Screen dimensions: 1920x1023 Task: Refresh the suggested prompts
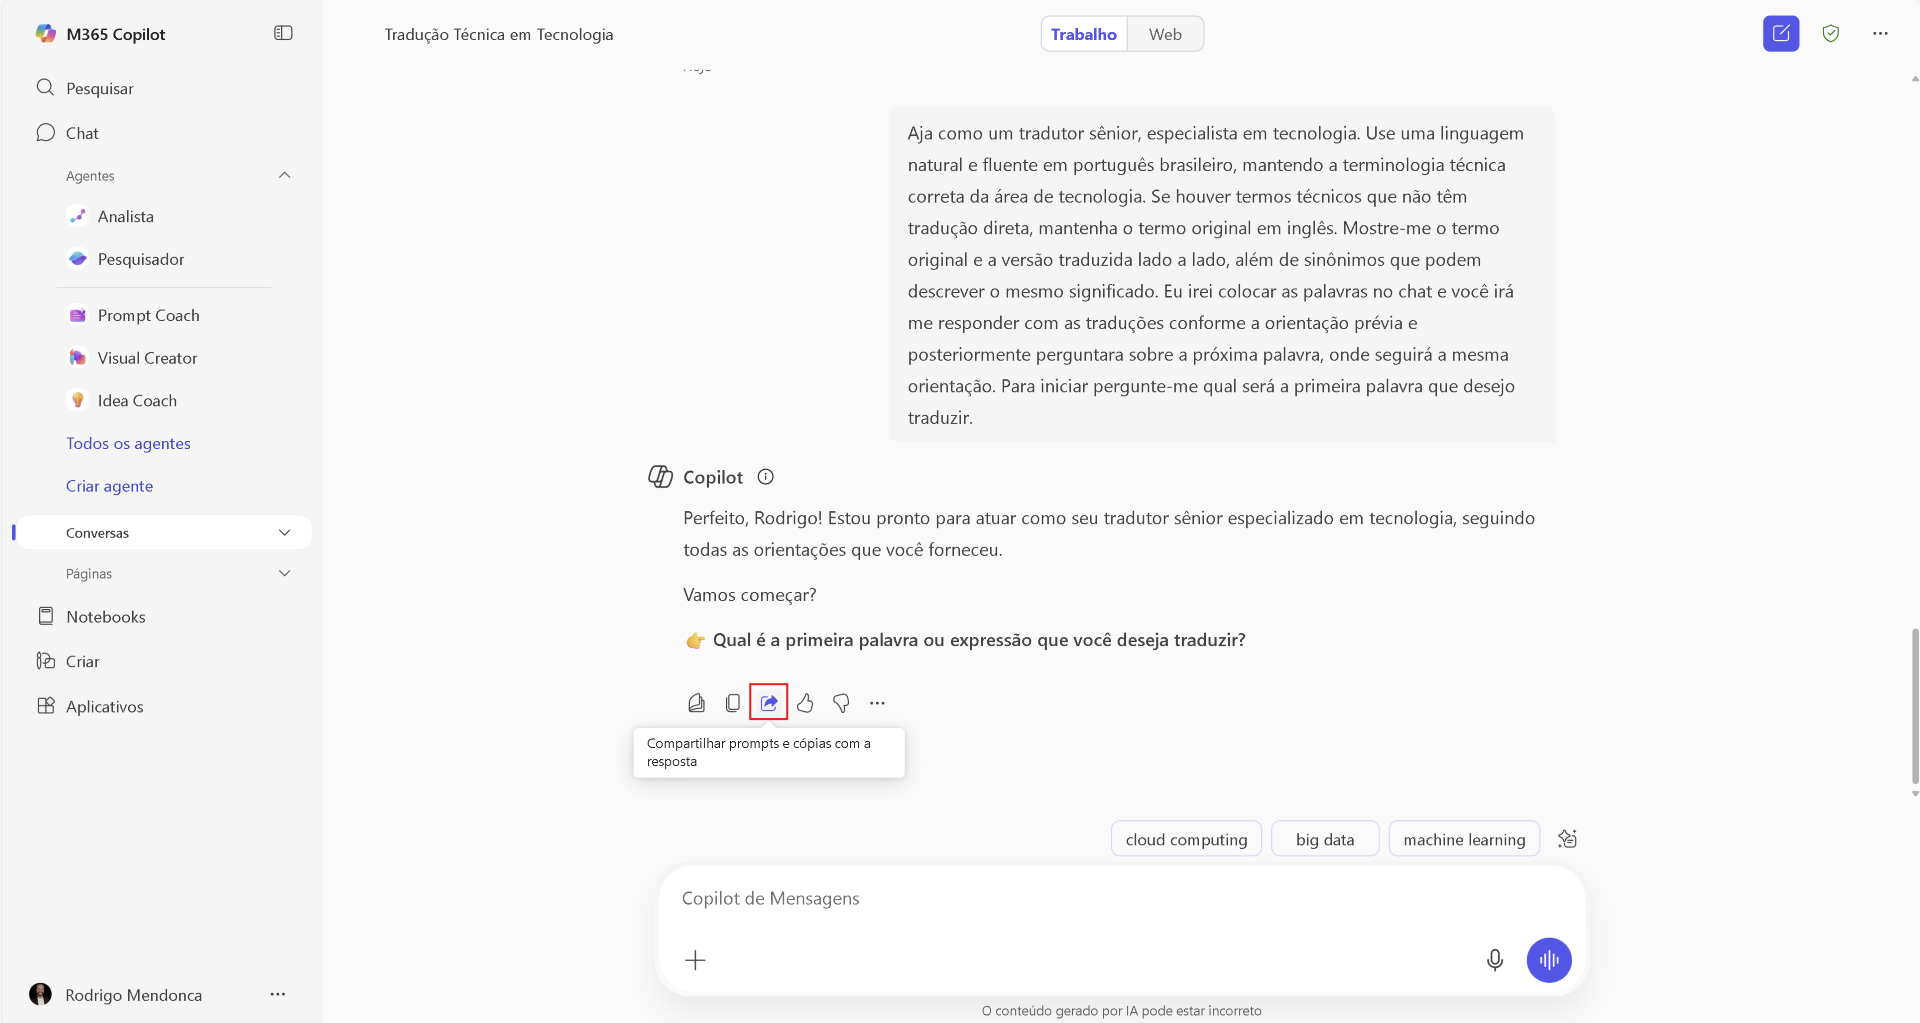[x=1567, y=839]
